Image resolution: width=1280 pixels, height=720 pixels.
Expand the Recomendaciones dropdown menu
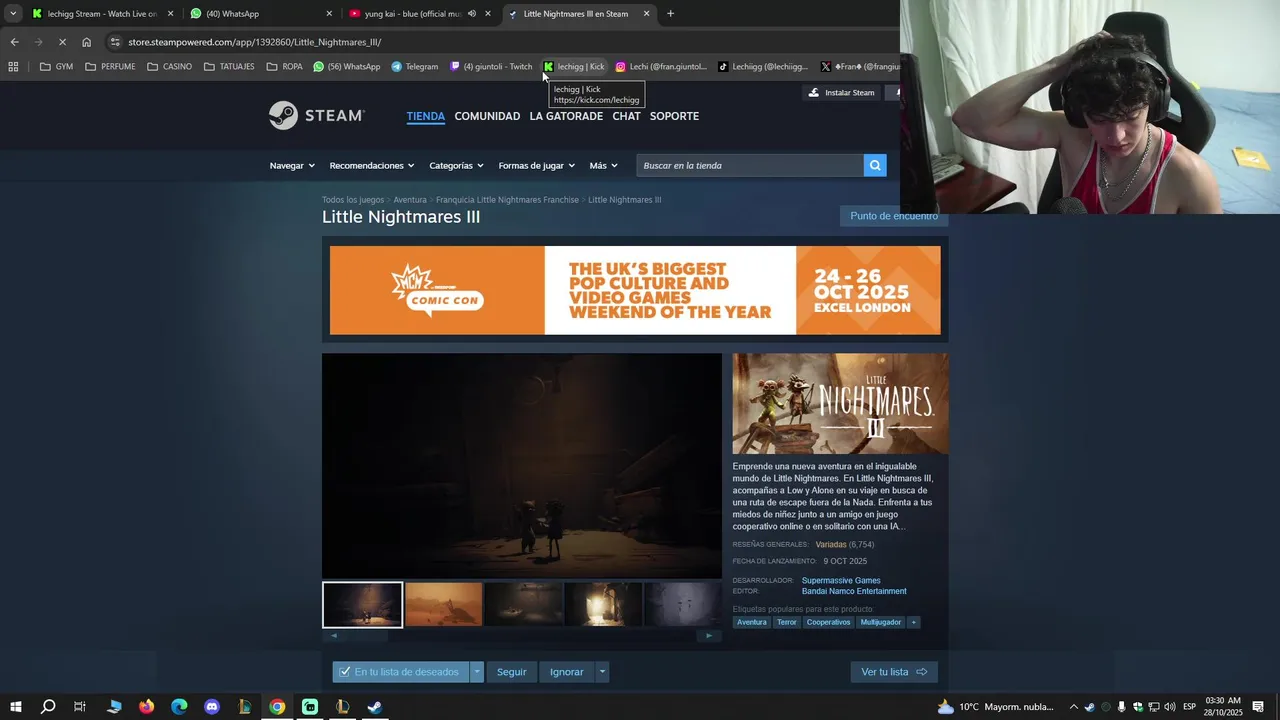[372, 166]
